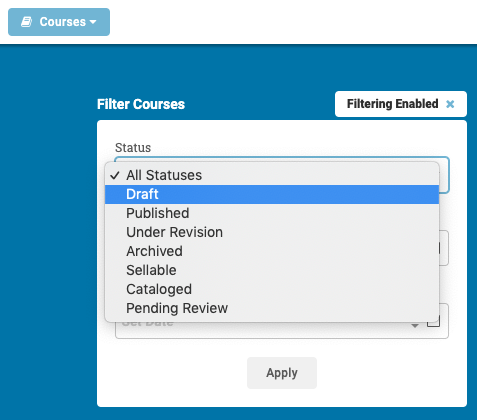Click the Status field label

click(133, 148)
